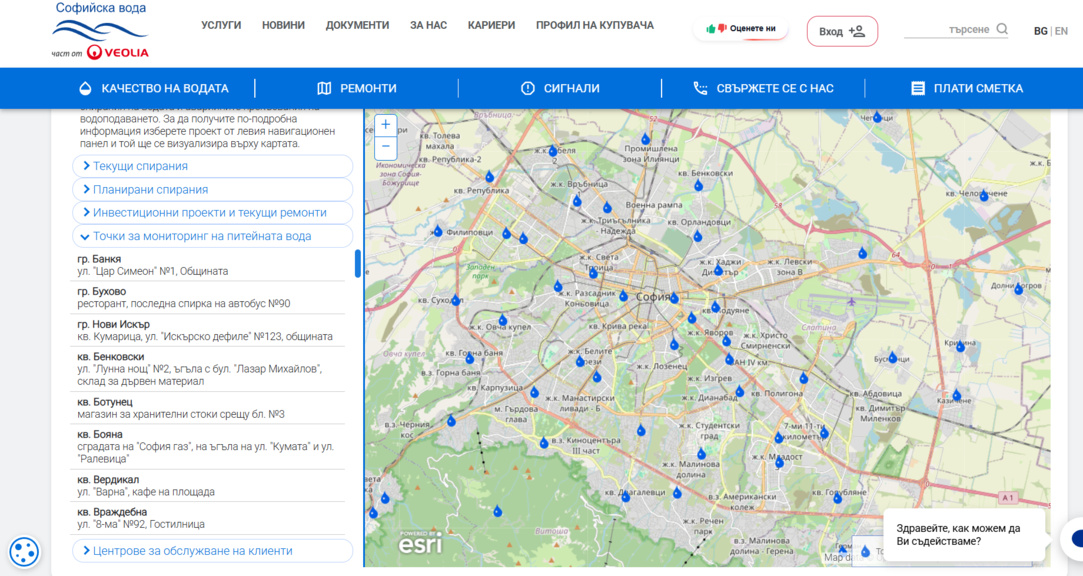Open Сигнали alert section
Image resolution: width=1083 pixels, height=576 pixels.
[x=559, y=88]
